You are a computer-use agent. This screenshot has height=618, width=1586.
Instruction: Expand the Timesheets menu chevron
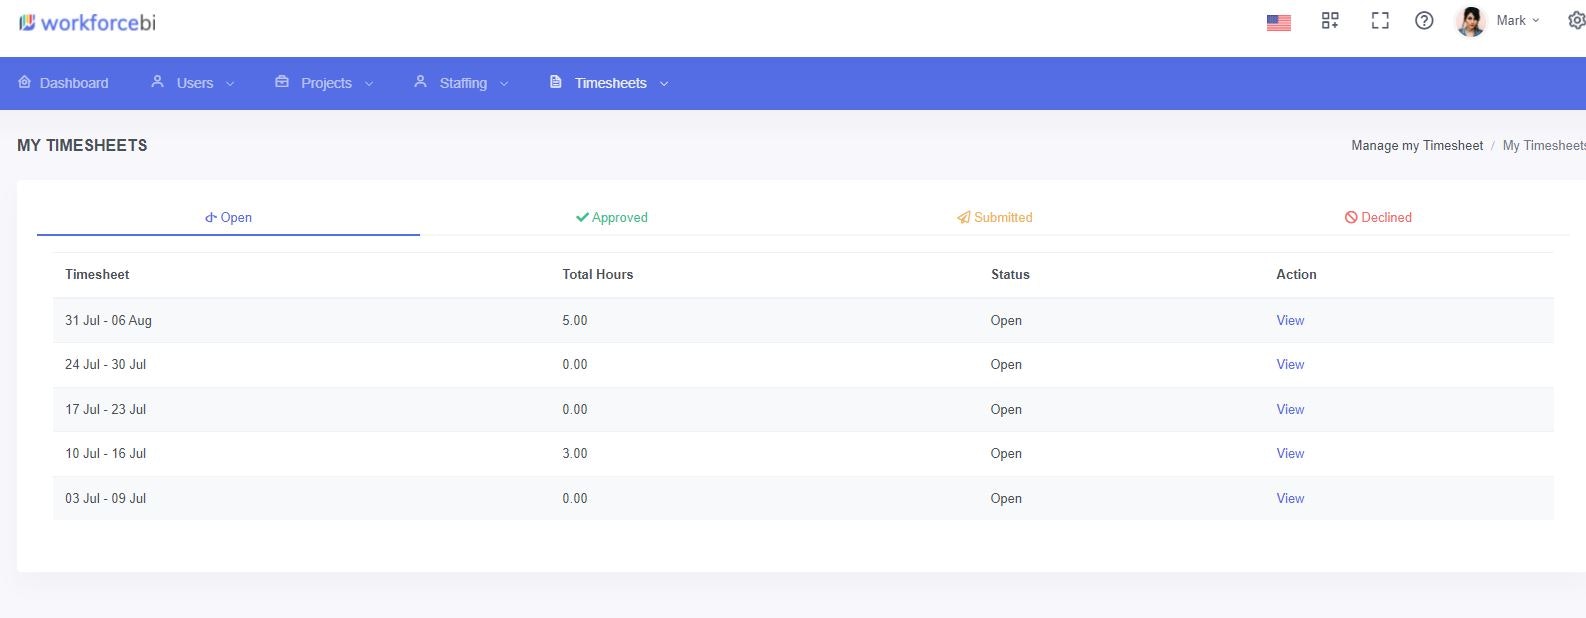click(x=664, y=84)
